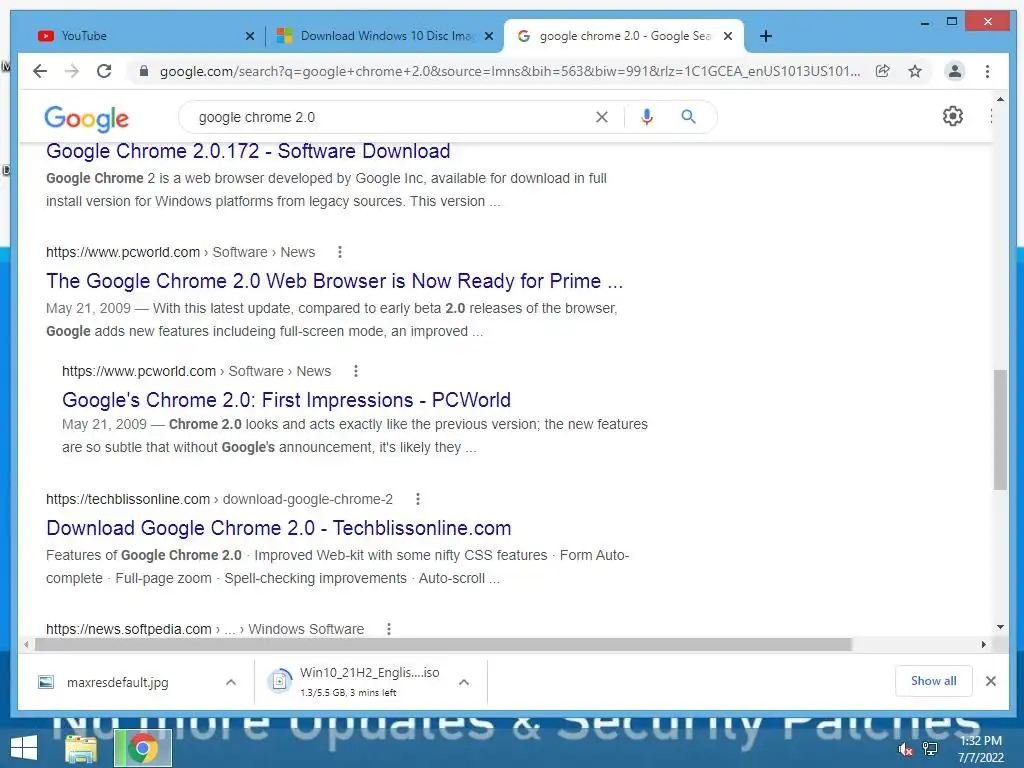Image resolution: width=1024 pixels, height=768 pixels.
Task: Click the horizontal scrollbar thumb
Action: coord(443,645)
